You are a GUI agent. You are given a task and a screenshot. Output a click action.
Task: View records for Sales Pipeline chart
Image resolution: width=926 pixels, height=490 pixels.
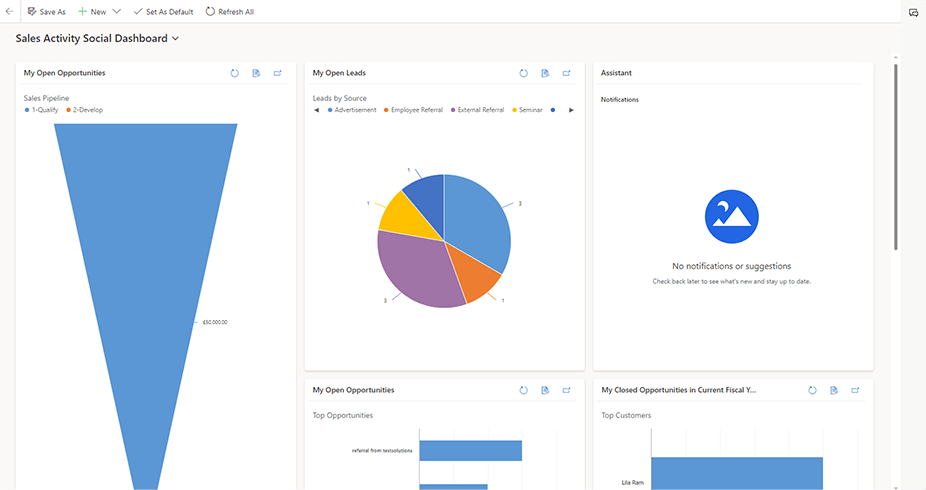coord(256,73)
